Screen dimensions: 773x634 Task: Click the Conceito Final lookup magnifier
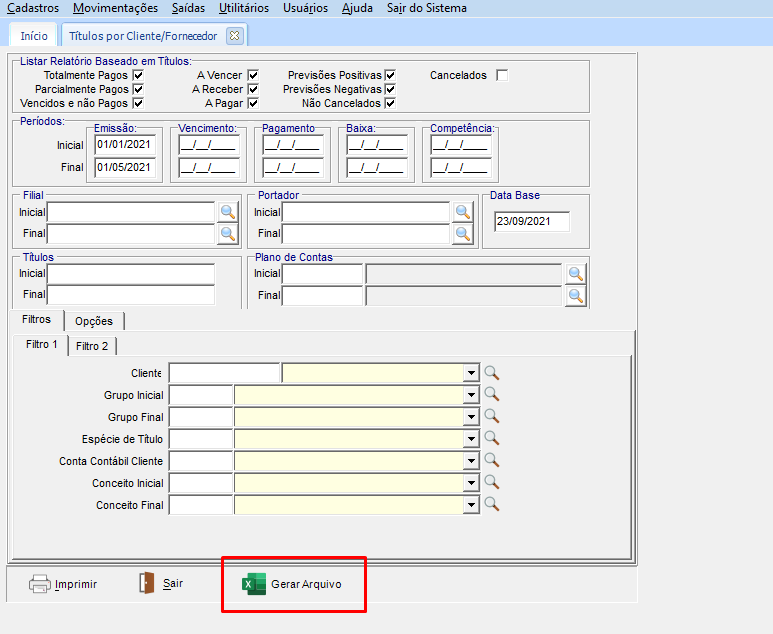click(x=491, y=505)
